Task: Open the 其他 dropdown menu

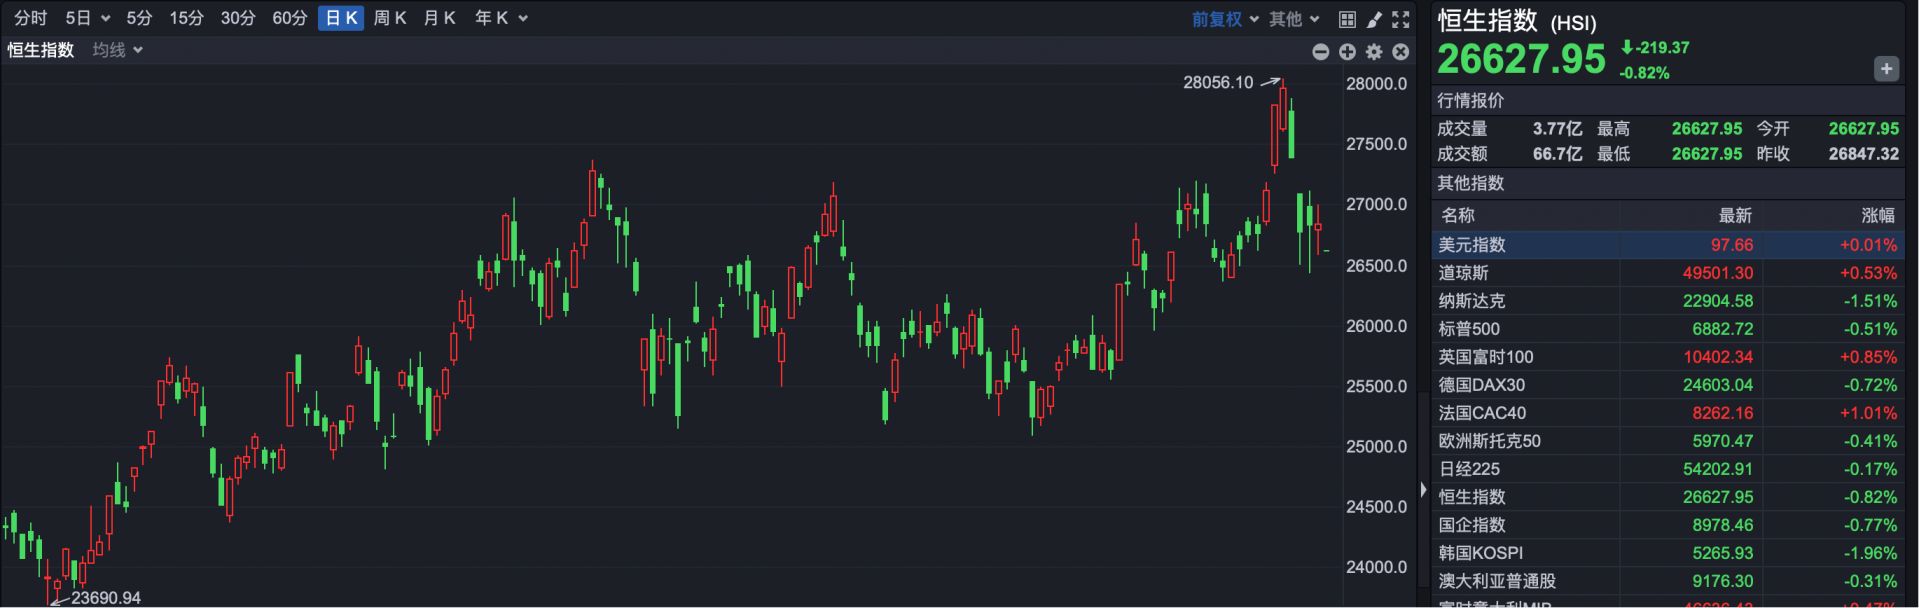Action: tap(1294, 19)
